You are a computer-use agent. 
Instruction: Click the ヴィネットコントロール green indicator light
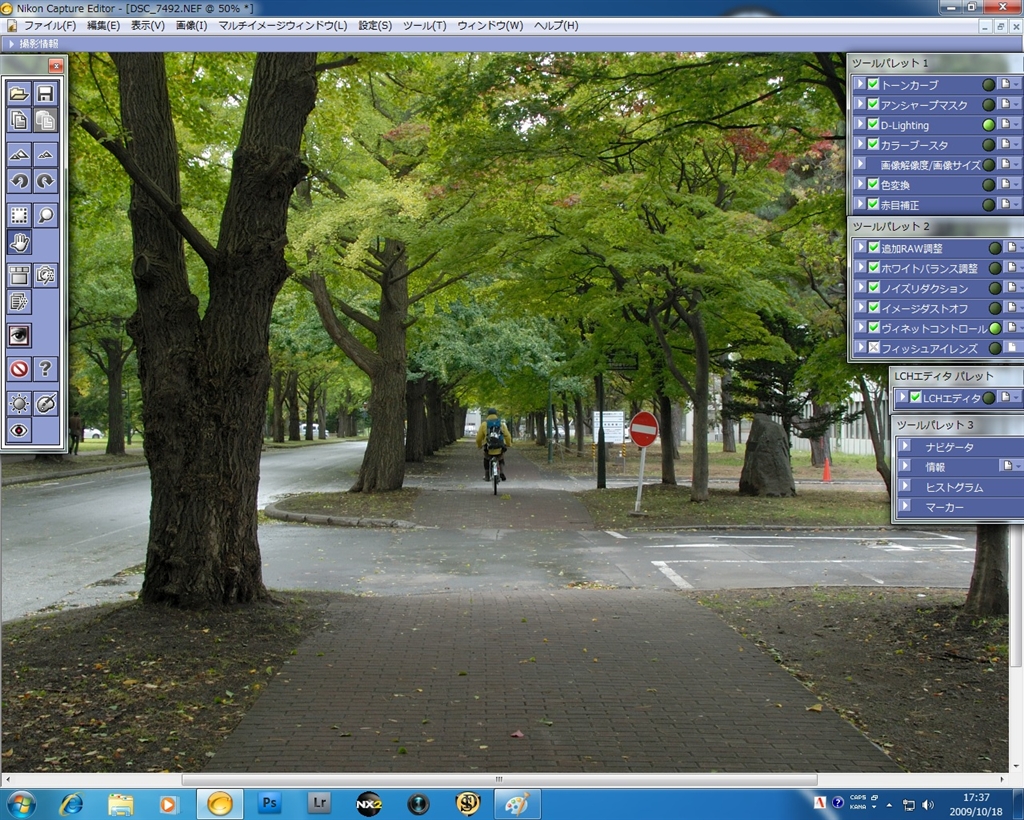pyautogui.click(x=995, y=328)
